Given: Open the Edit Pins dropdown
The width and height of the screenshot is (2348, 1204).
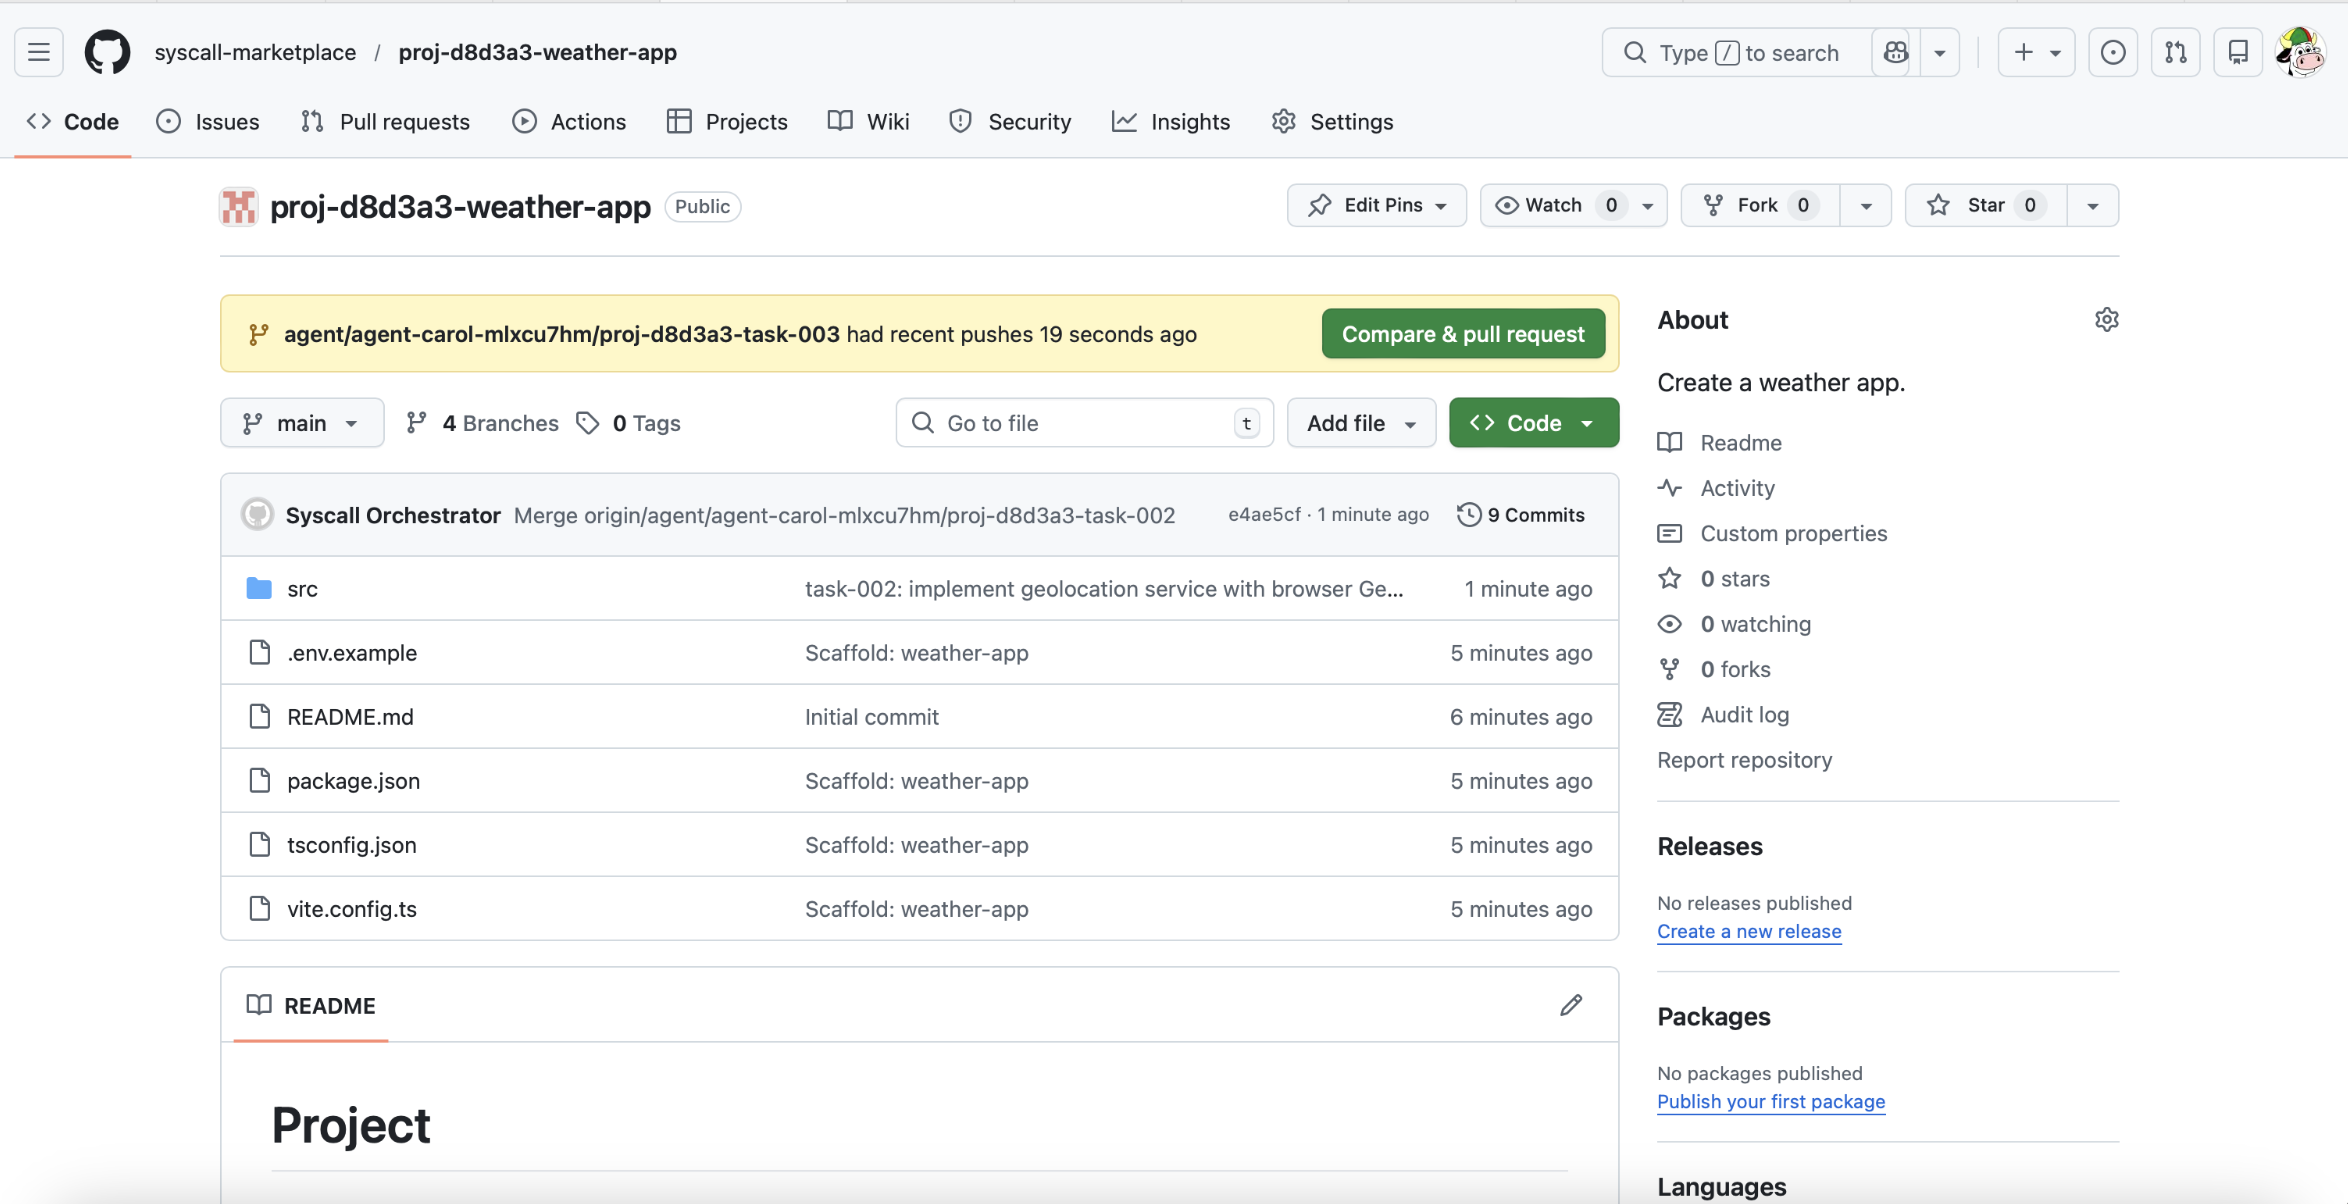Looking at the screenshot, I should pos(1376,205).
